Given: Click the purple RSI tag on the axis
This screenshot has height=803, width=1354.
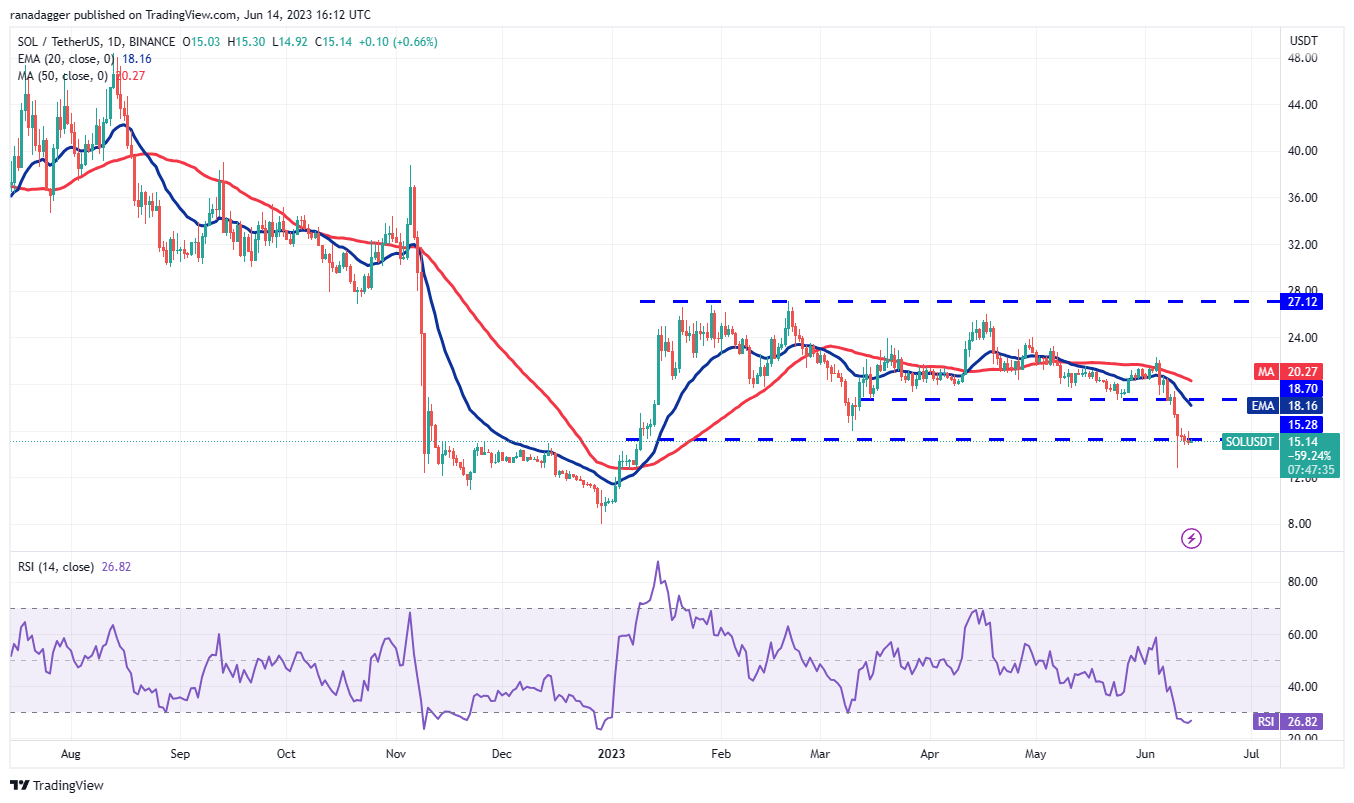Looking at the screenshot, I should (x=1265, y=721).
